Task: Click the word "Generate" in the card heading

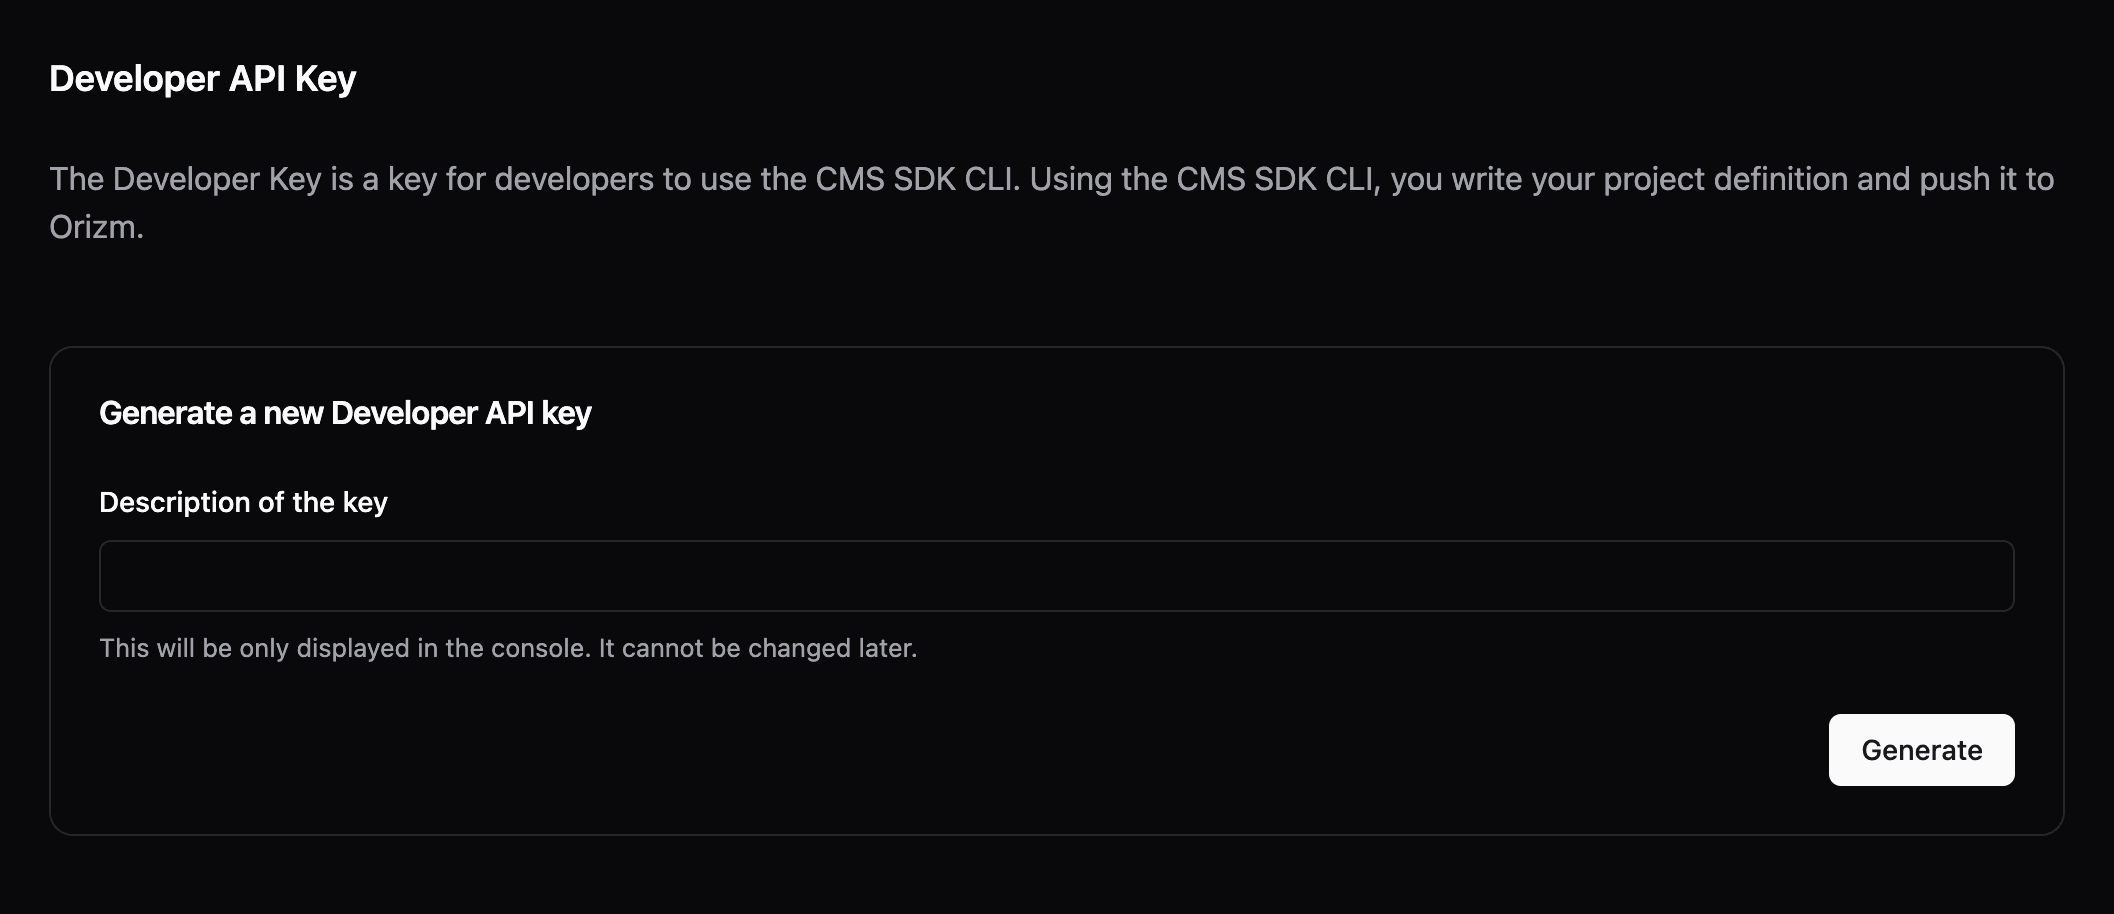Action: (x=165, y=413)
